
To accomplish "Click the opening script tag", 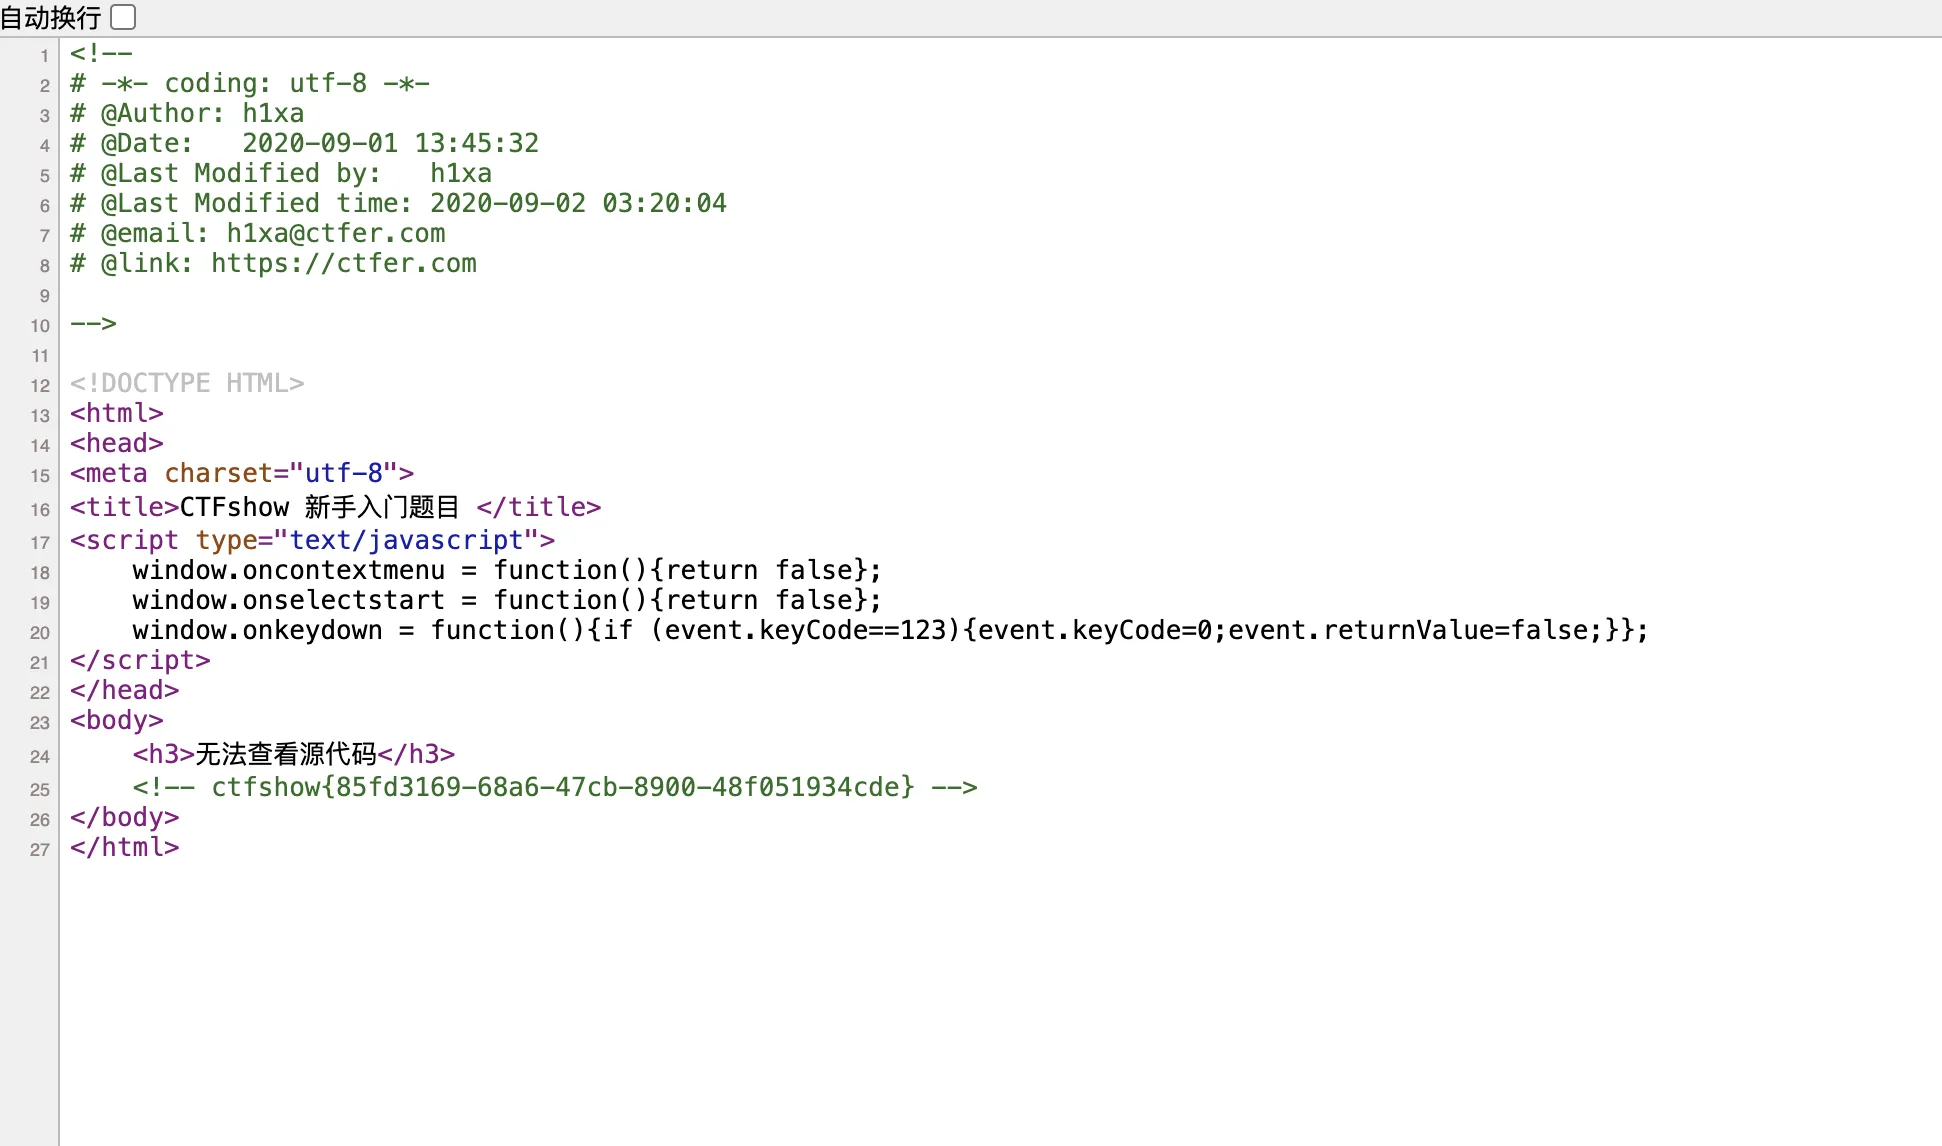I will [x=124, y=541].
